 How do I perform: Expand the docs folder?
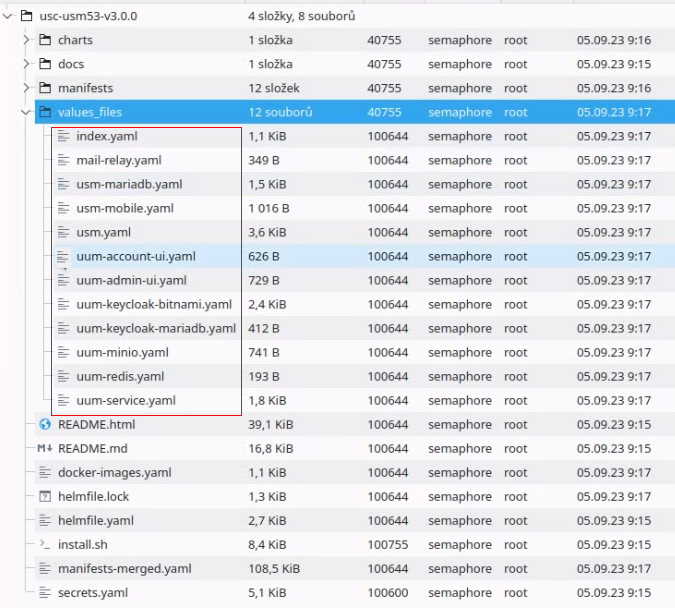(26, 64)
